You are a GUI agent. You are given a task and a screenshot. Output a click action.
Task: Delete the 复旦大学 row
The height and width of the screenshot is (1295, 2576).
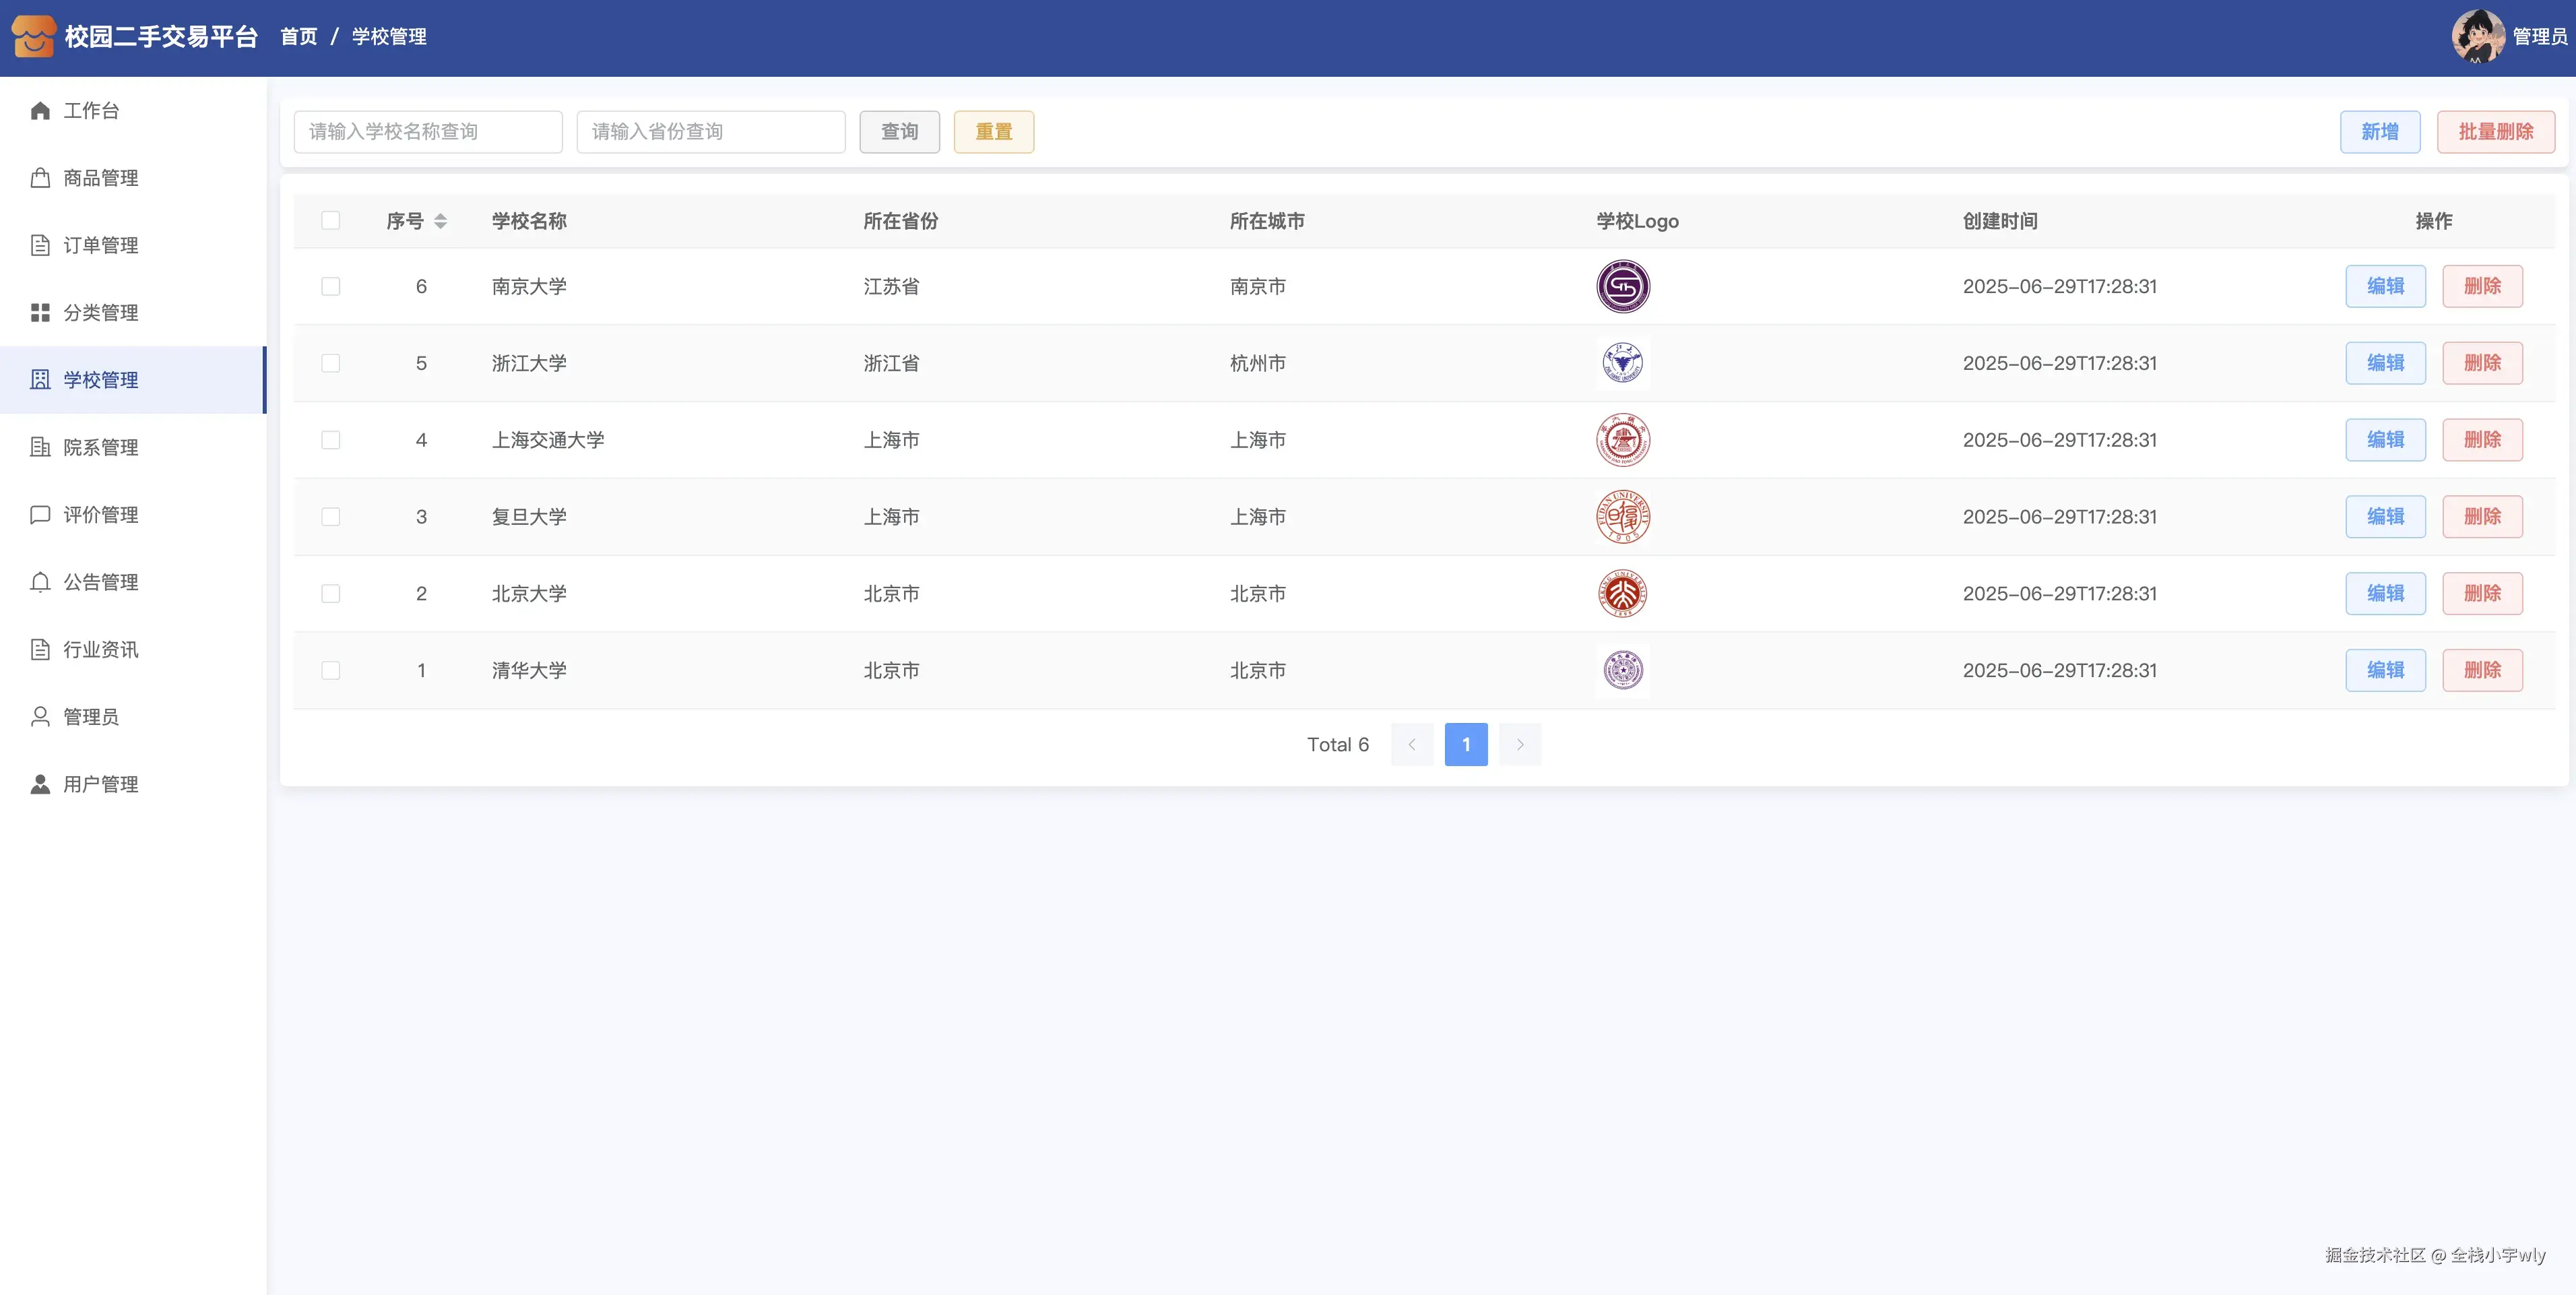(2482, 517)
